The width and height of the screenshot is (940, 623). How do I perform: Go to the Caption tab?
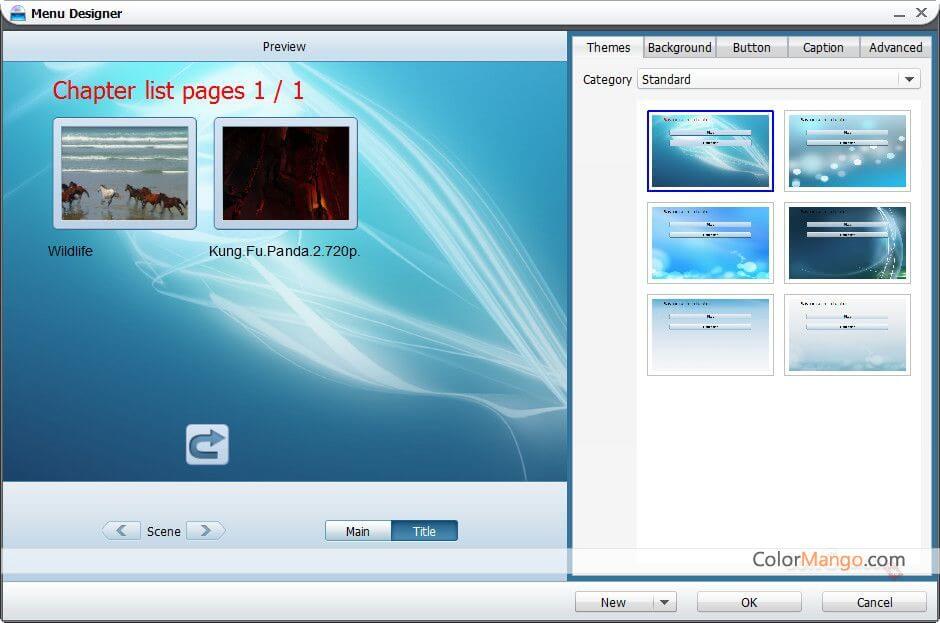(x=823, y=47)
